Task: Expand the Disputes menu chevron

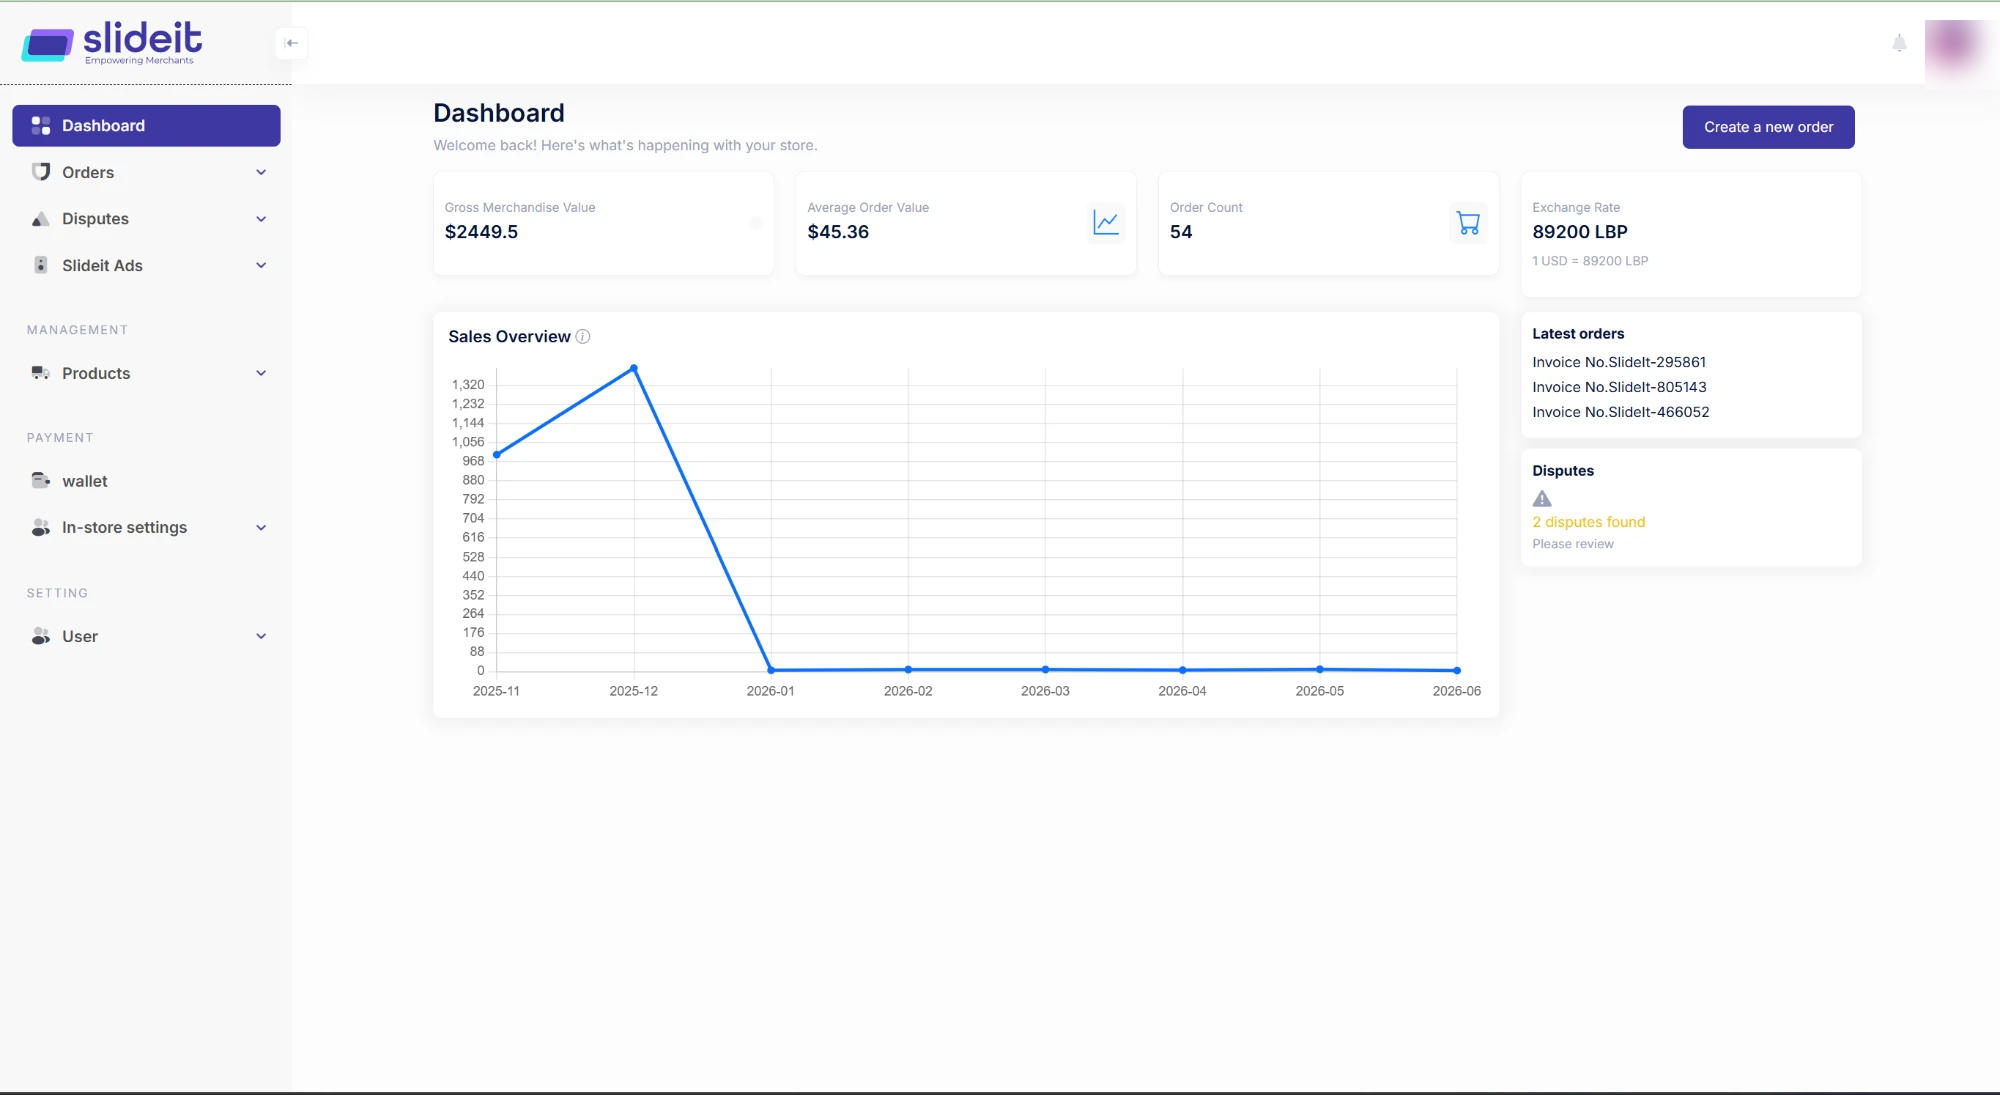Action: (x=261, y=219)
